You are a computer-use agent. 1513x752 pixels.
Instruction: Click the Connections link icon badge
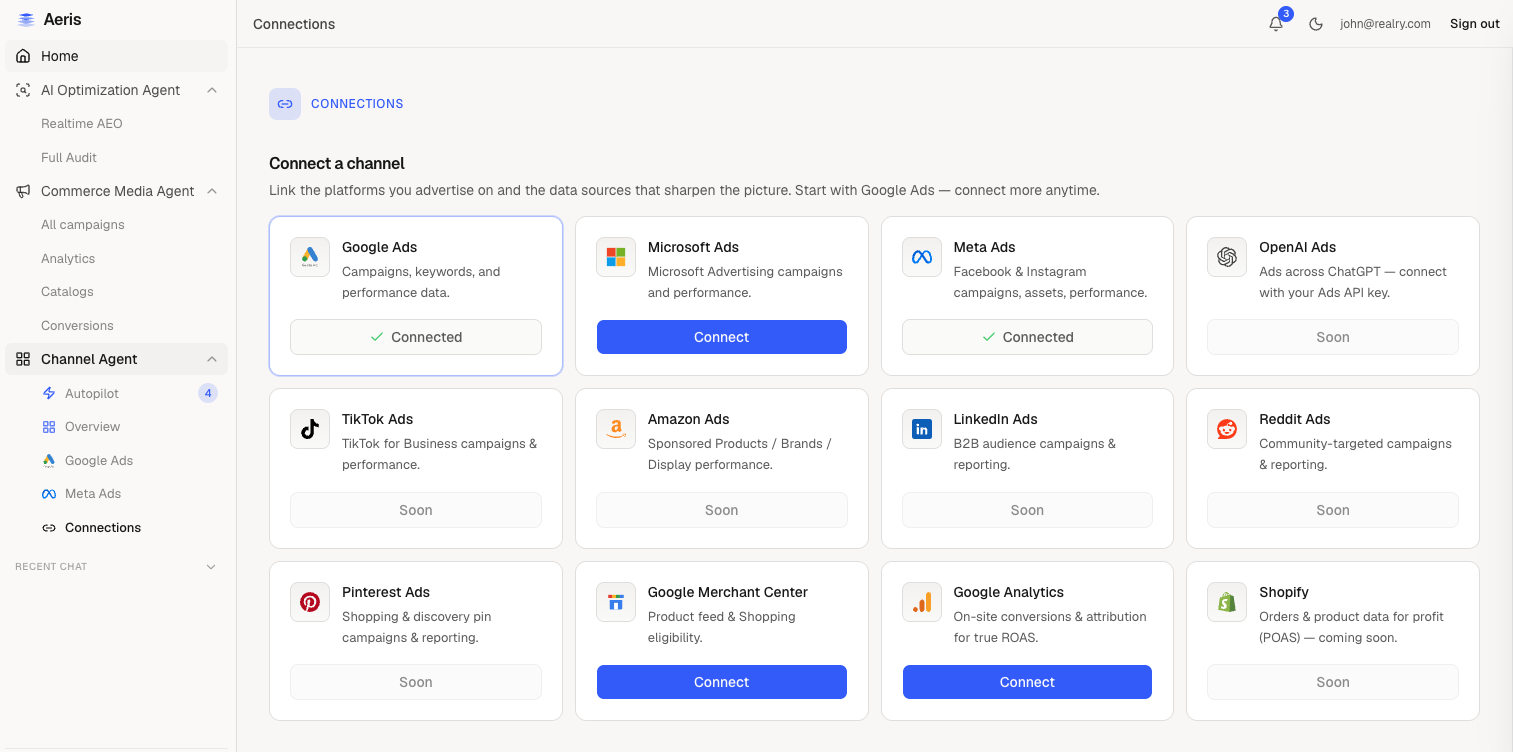pyautogui.click(x=285, y=104)
